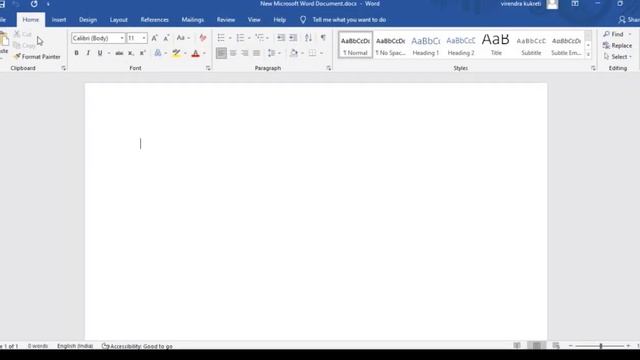Open the Review tab
The width and height of the screenshot is (640, 360).
[226, 20]
